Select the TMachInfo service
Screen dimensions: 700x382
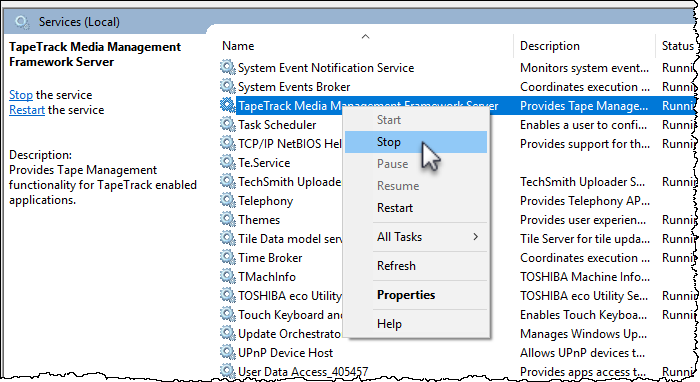(267, 277)
